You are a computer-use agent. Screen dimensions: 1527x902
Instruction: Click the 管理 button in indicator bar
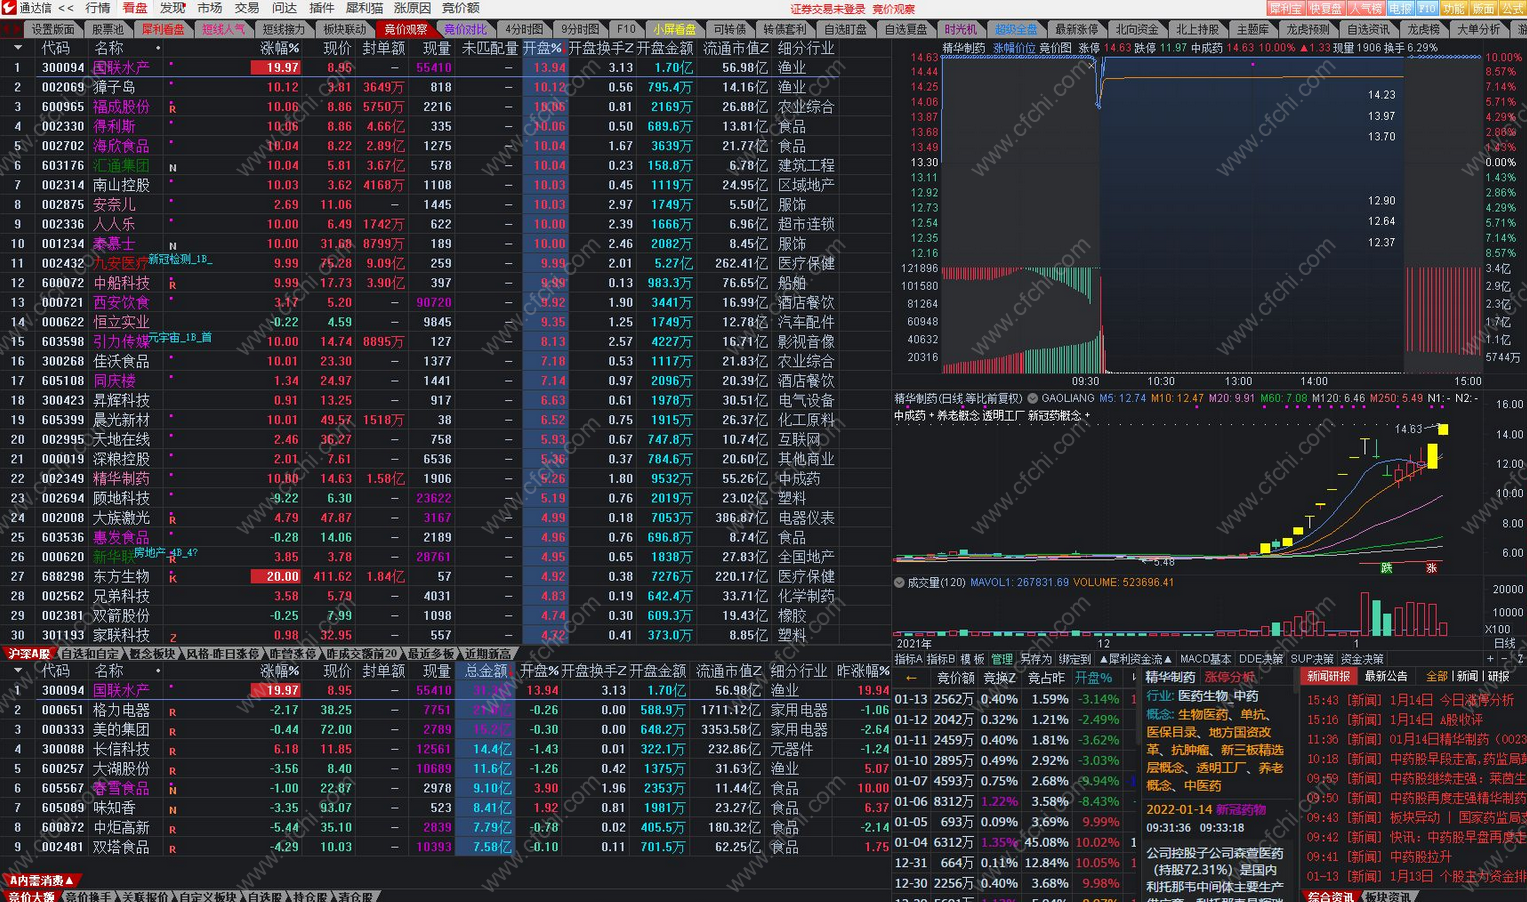click(x=1001, y=659)
